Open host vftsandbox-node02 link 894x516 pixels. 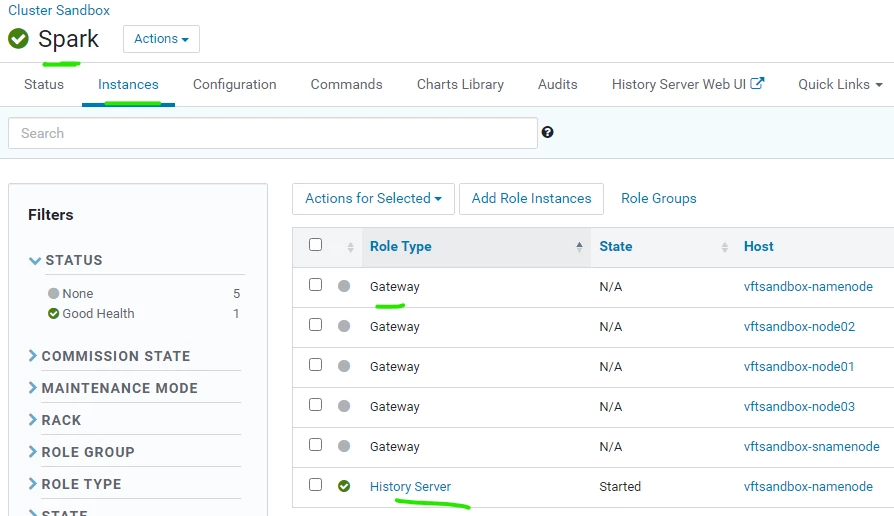click(799, 327)
